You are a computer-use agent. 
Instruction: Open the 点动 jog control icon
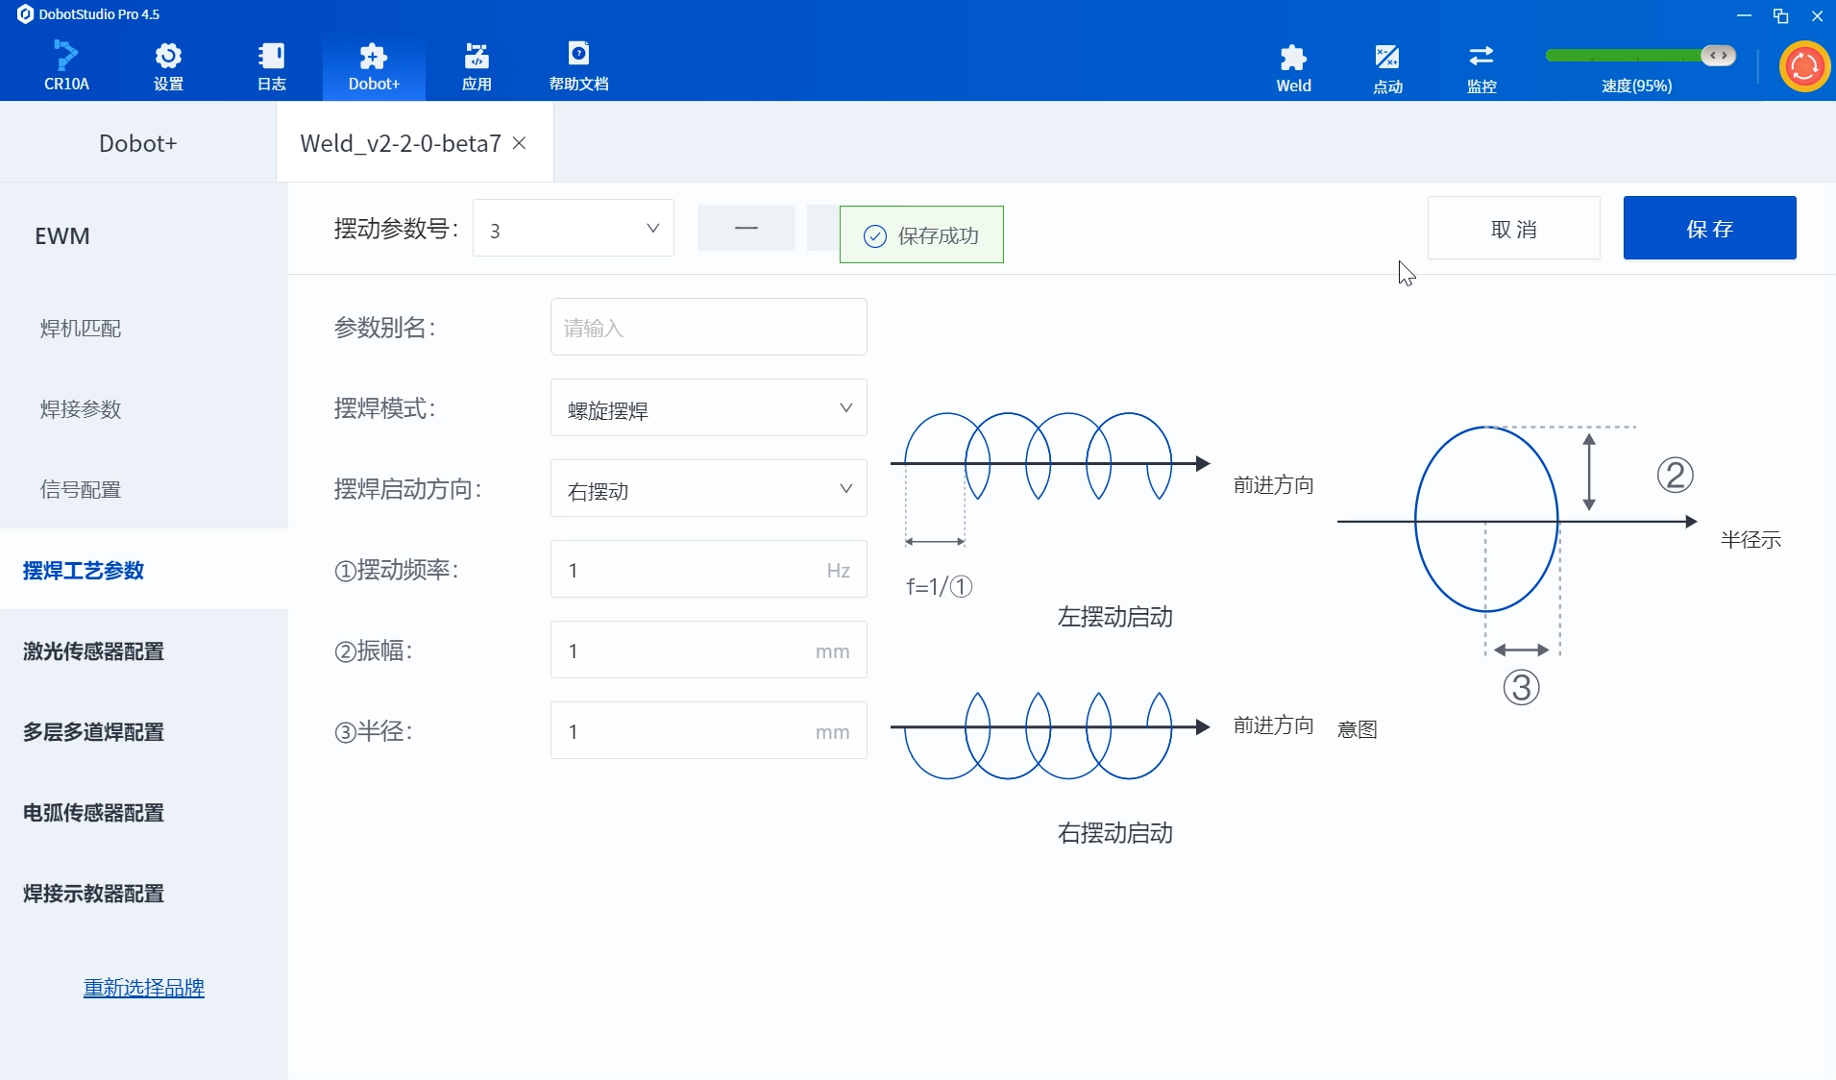pos(1387,68)
